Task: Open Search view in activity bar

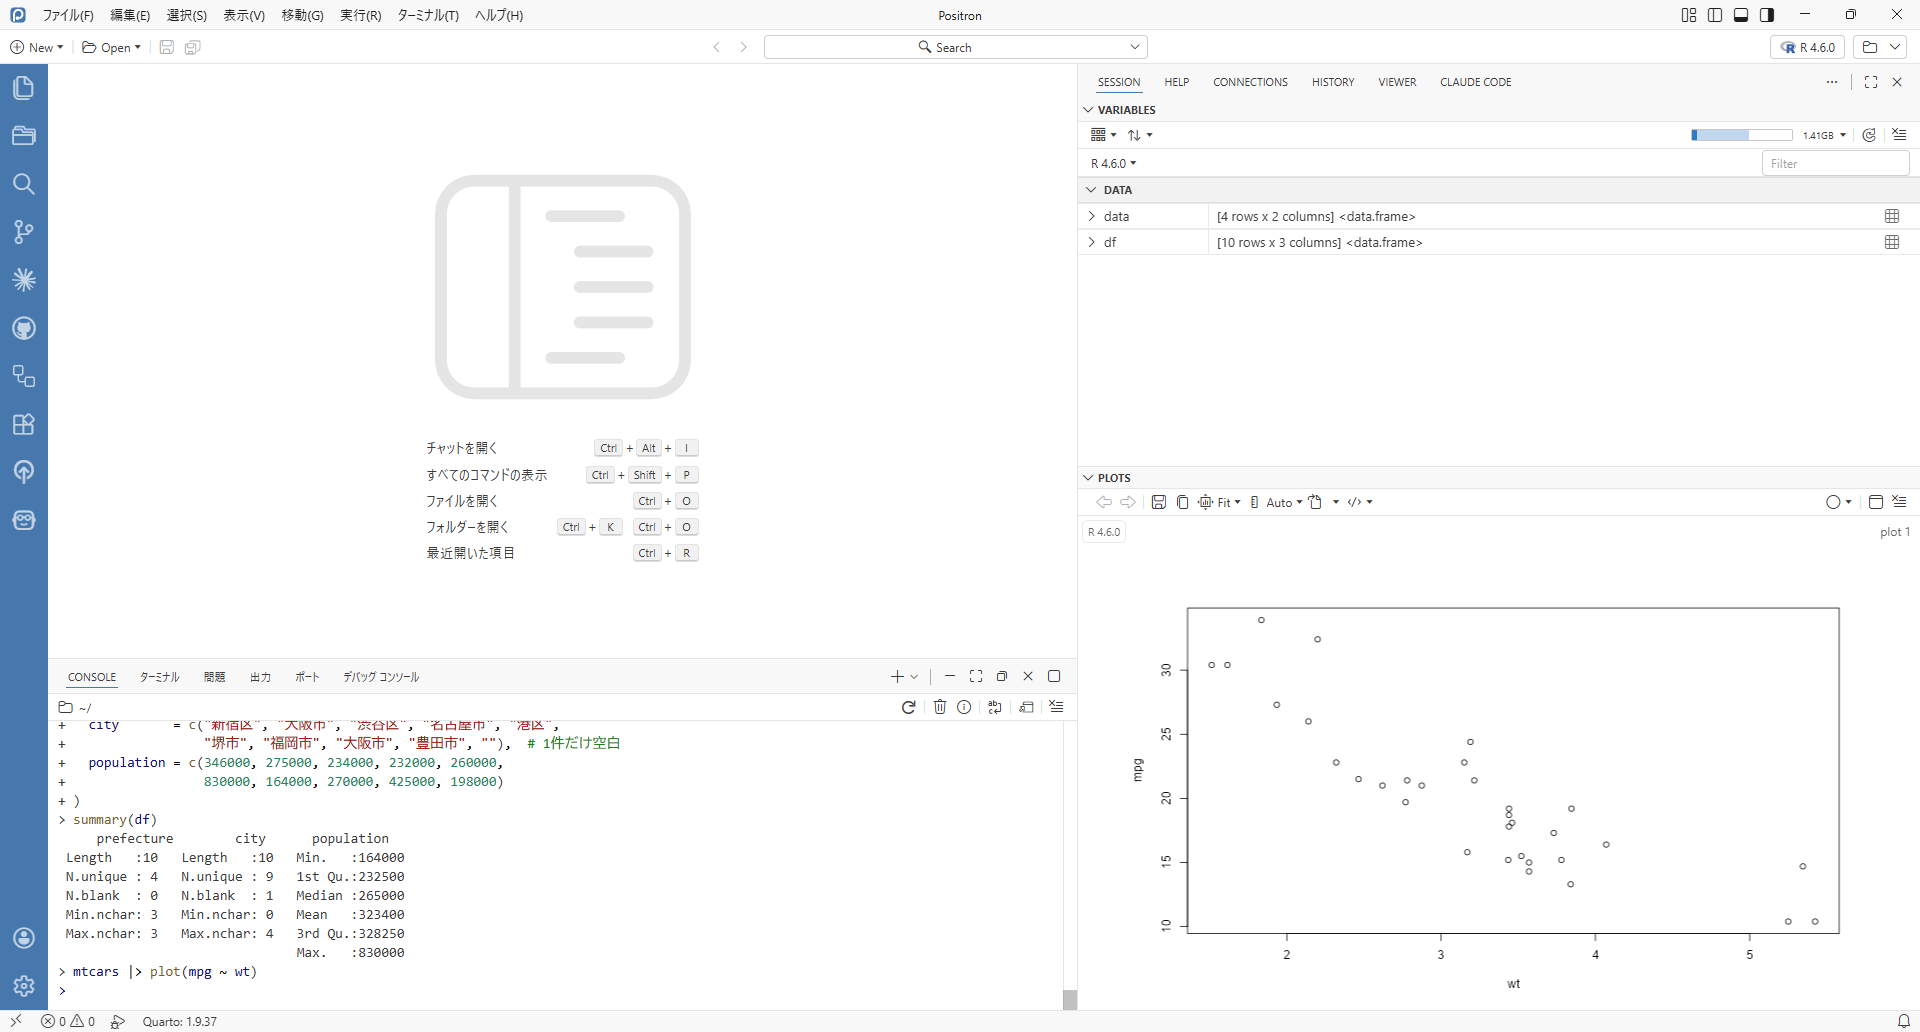Action: [23, 184]
